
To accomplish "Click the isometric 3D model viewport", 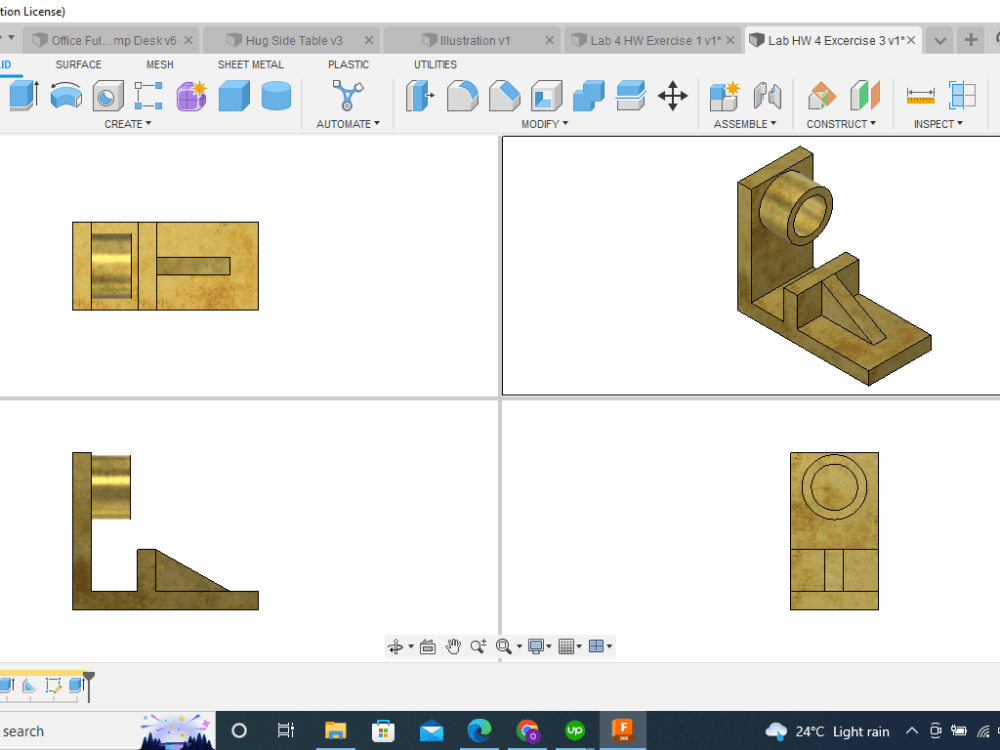I will point(751,266).
